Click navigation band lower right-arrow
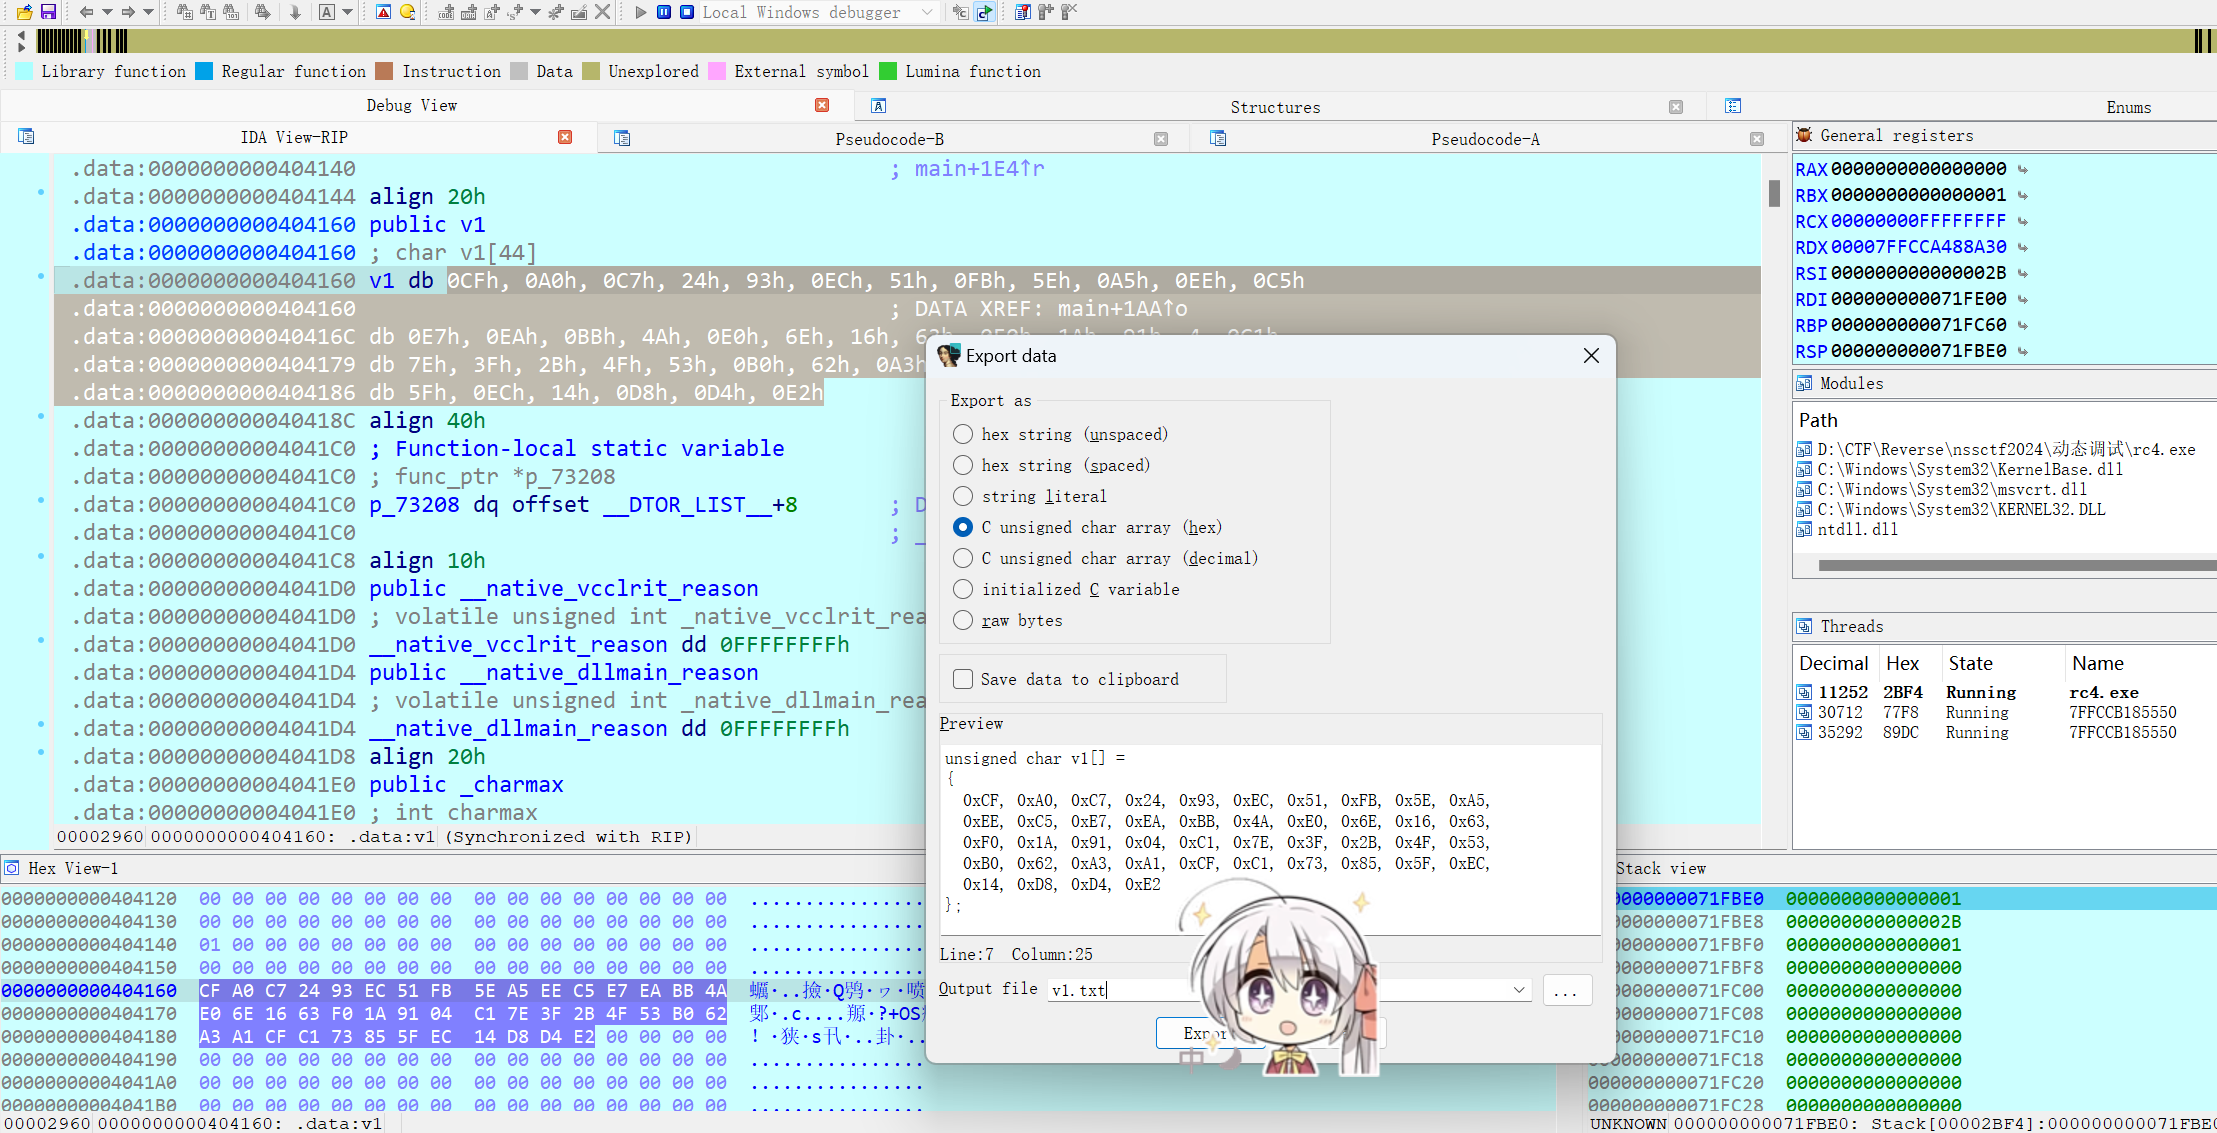The height and width of the screenshot is (1133, 2217). click(22, 48)
